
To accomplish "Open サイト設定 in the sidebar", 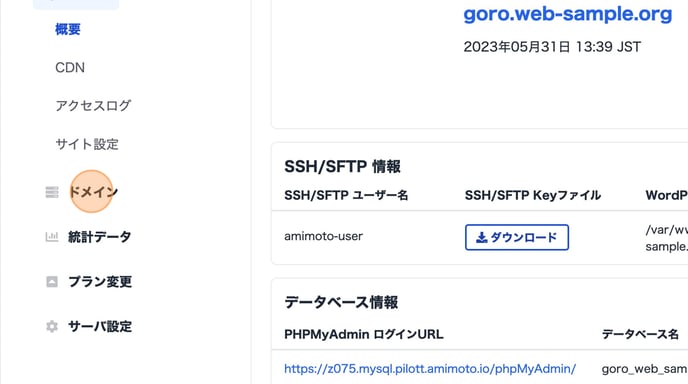I will point(87,144).
